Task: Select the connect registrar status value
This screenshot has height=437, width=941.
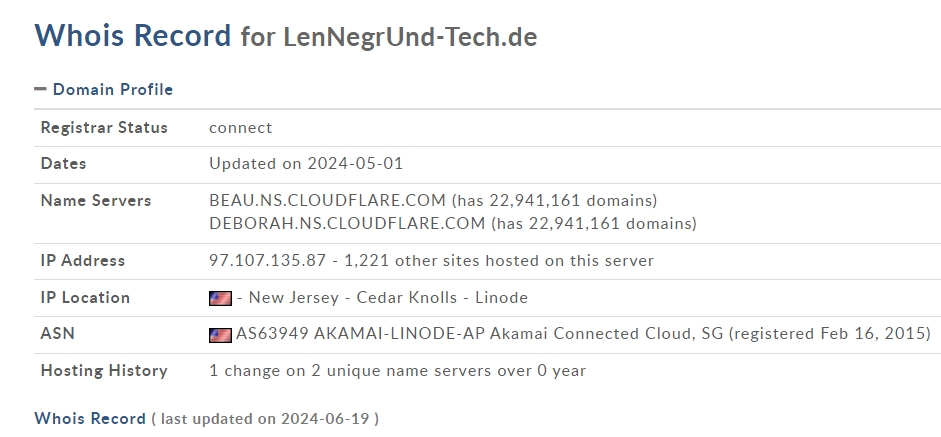Action: click(241, 127)
